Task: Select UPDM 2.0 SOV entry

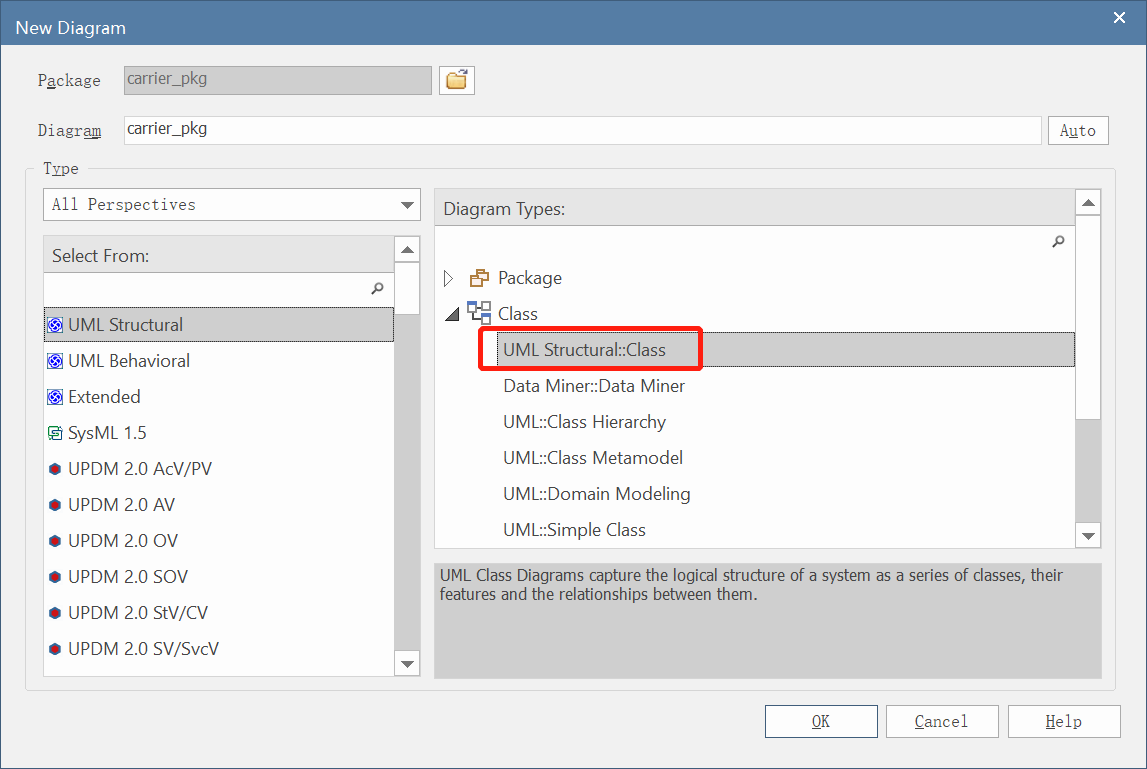Action: point(219,577)
